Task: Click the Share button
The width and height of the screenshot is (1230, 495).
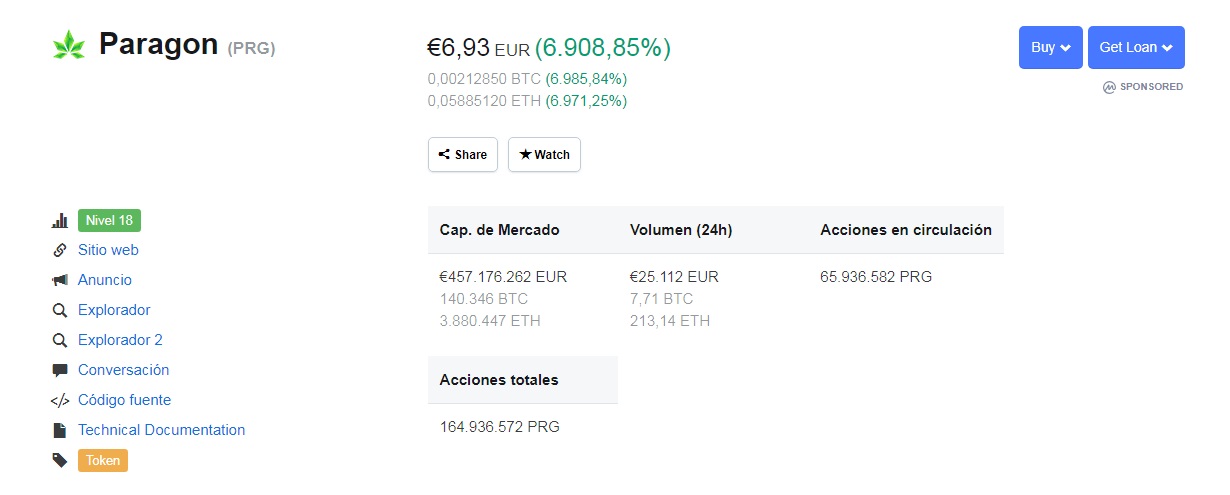Action: (463, 154)
